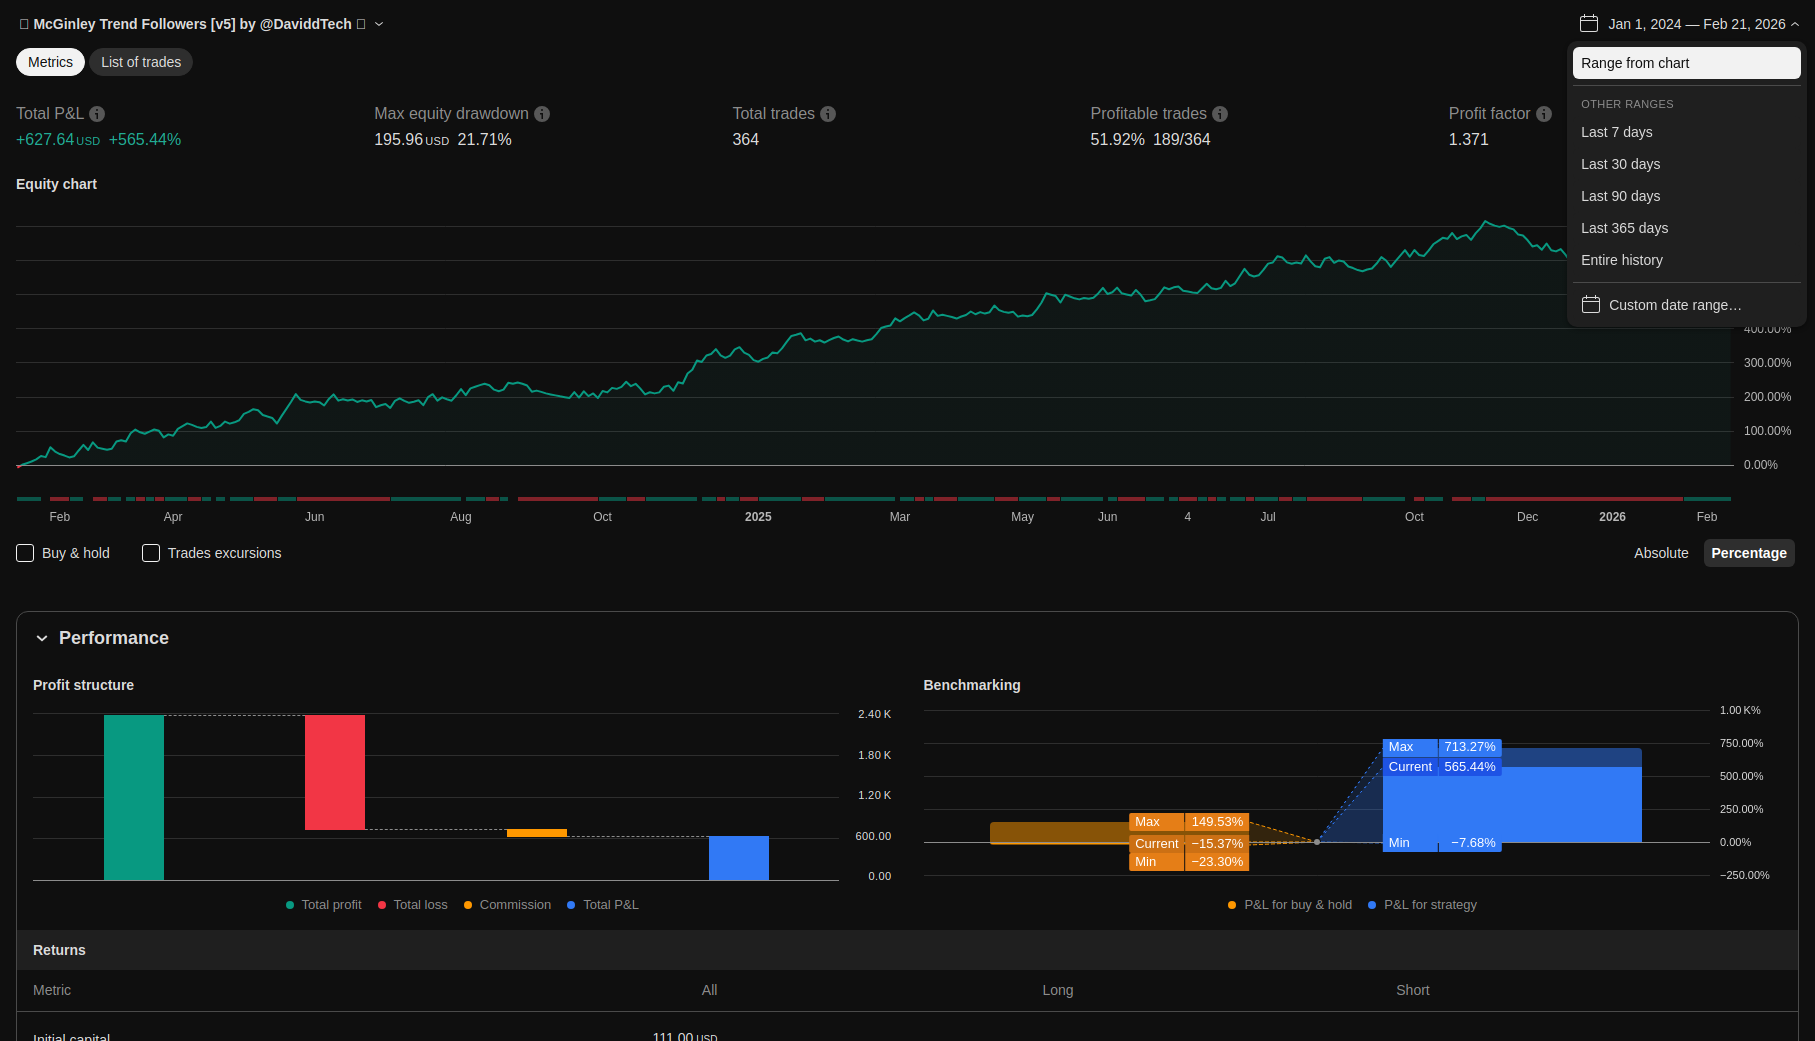Close the date range dropdown
The height and width of the screenshot is (1041, 1815).
pyautogui.click(x=1795, y=24)
